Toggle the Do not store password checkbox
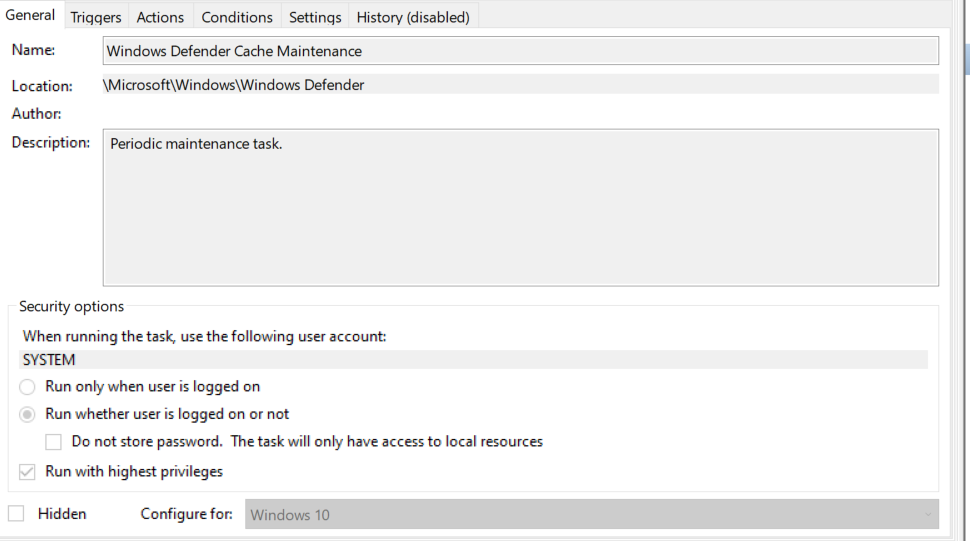The width and height of the screenshot is (970, 541). (53, 441)
